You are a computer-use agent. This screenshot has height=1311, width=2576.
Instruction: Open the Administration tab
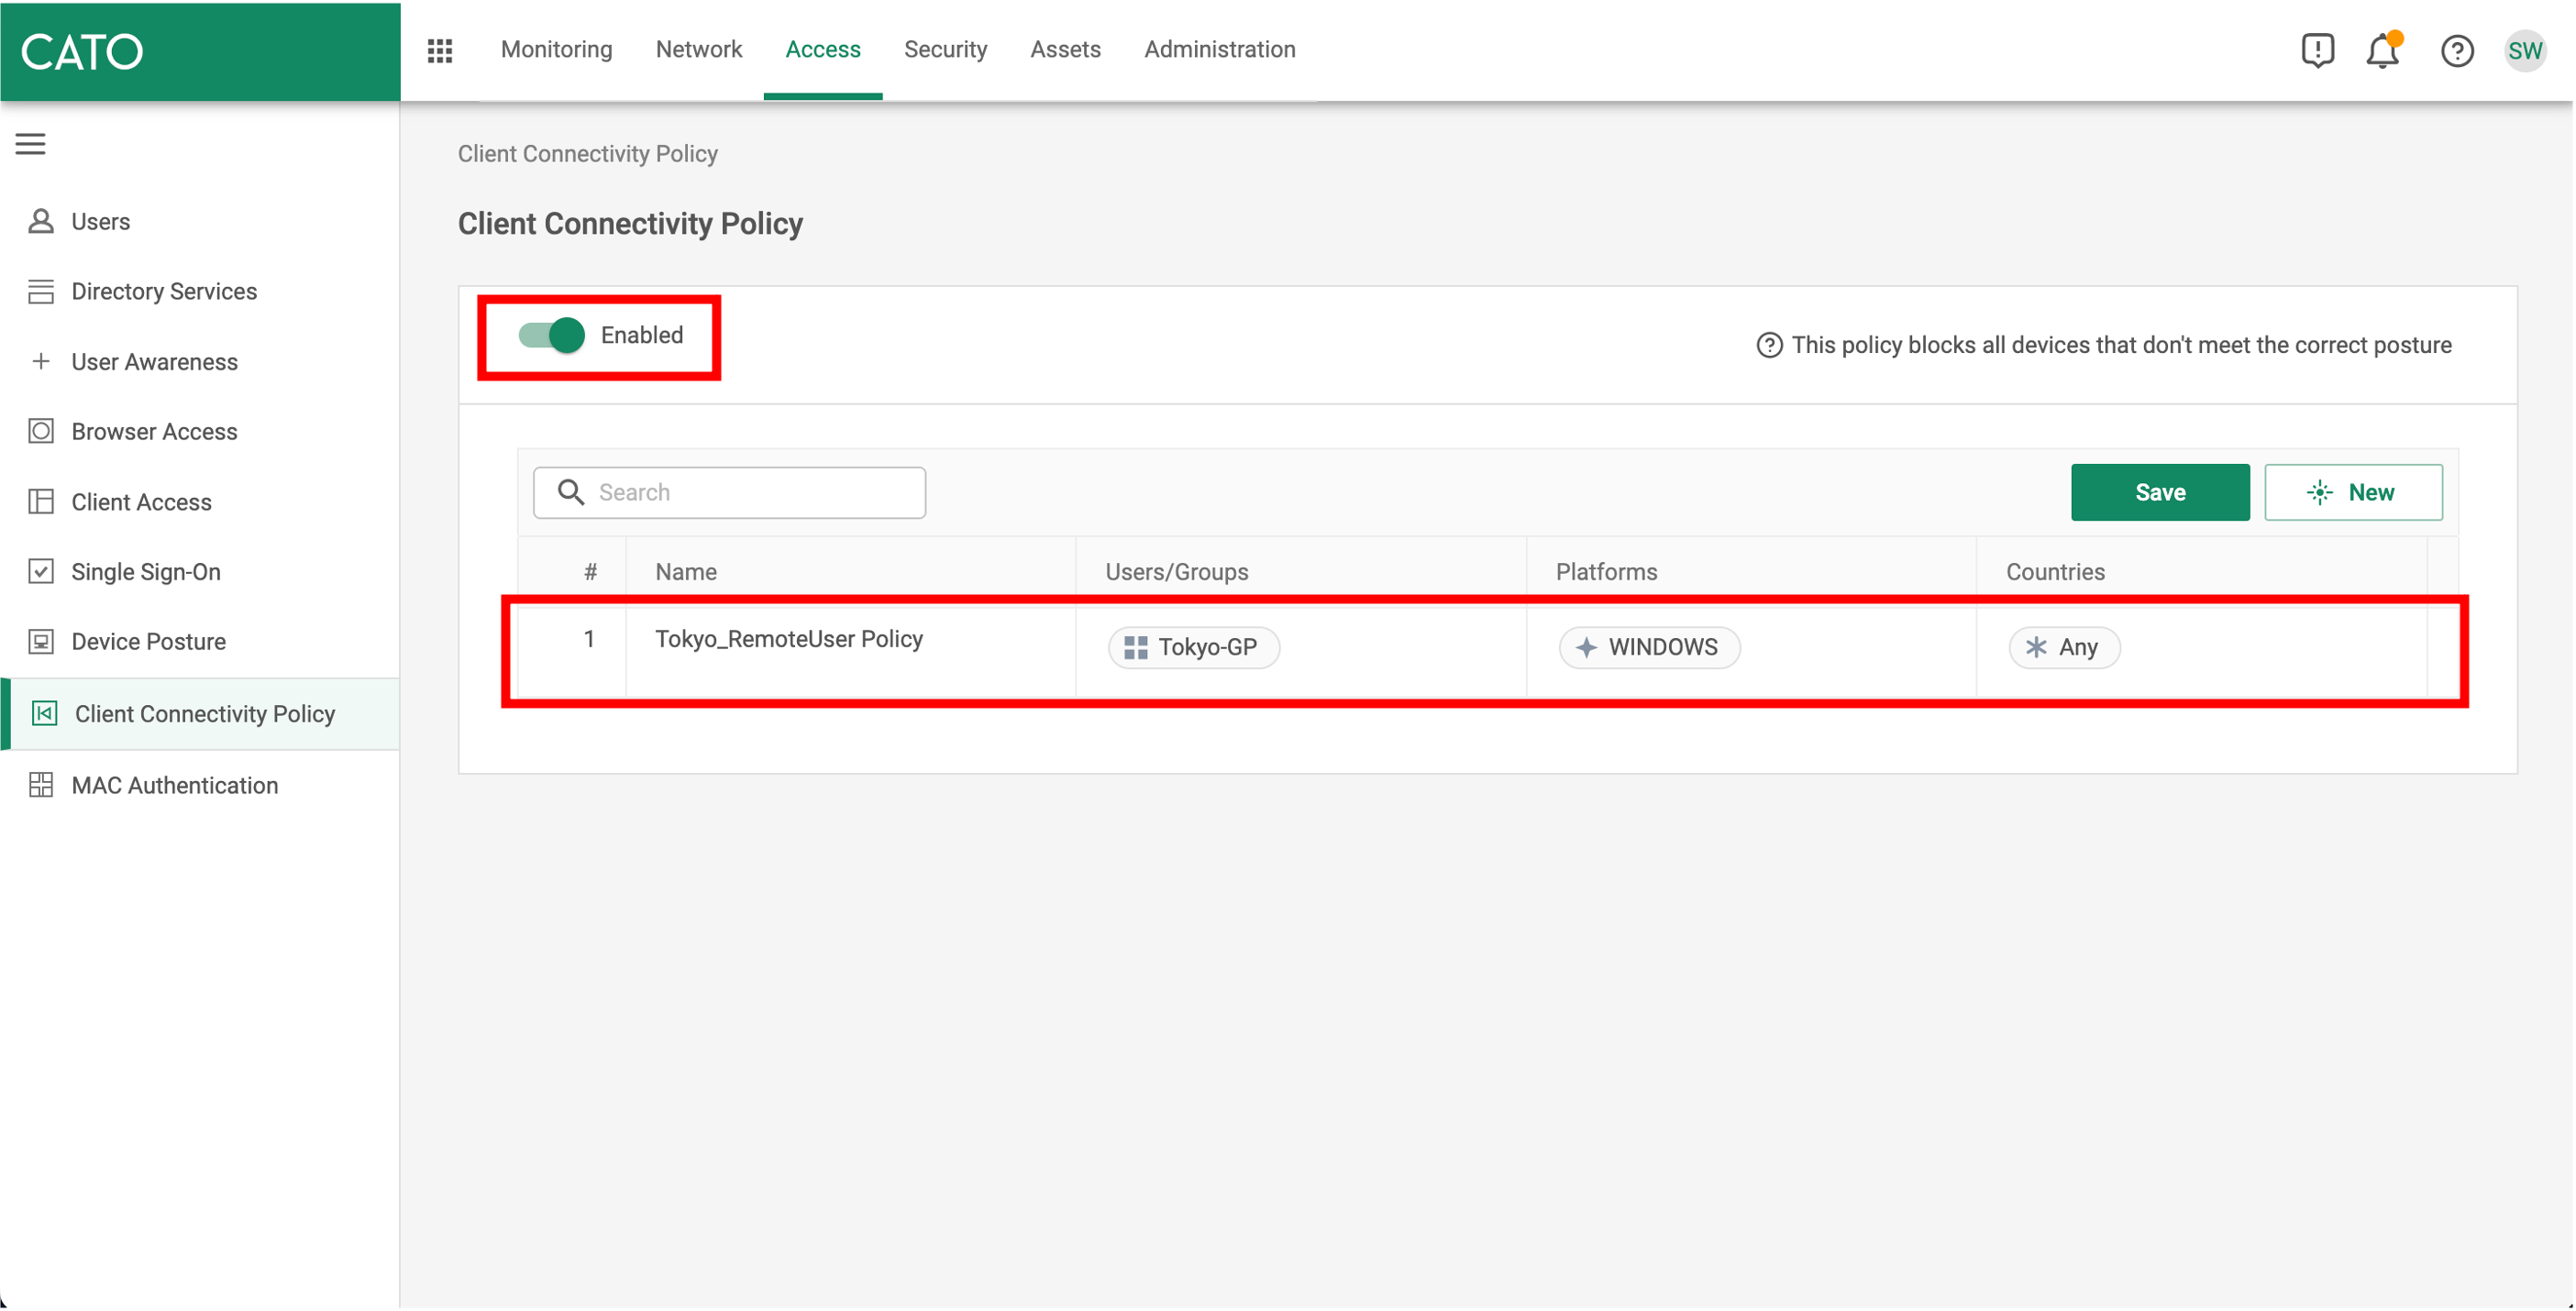click(1219, 49)
